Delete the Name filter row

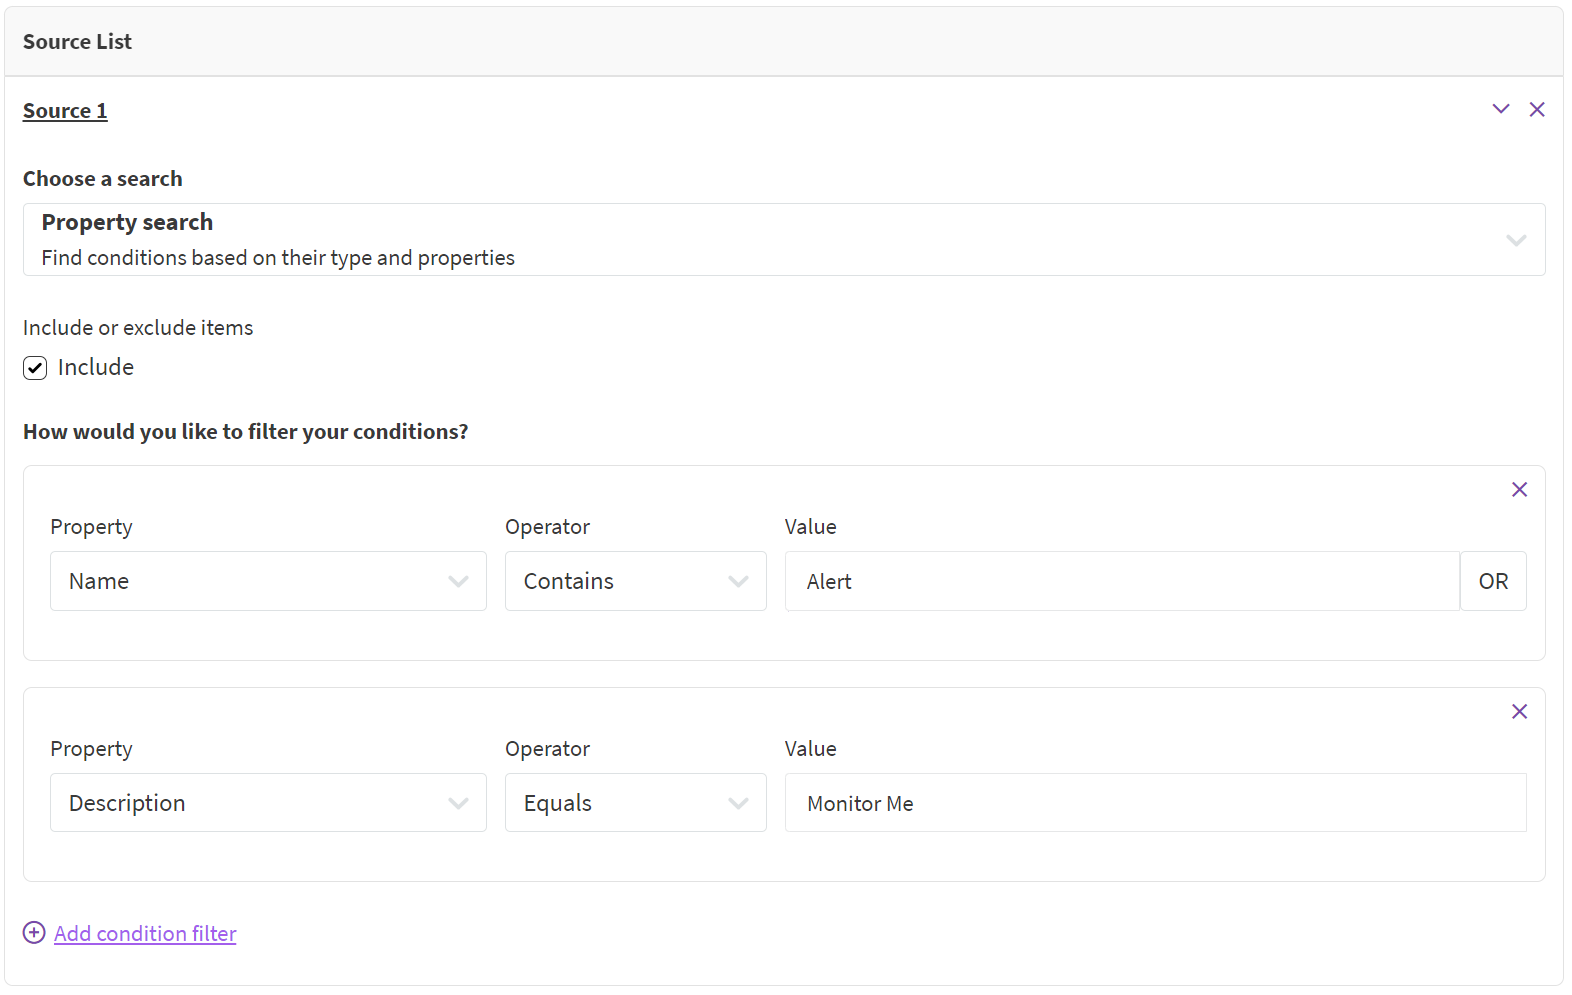click(x=1519, y=489)
